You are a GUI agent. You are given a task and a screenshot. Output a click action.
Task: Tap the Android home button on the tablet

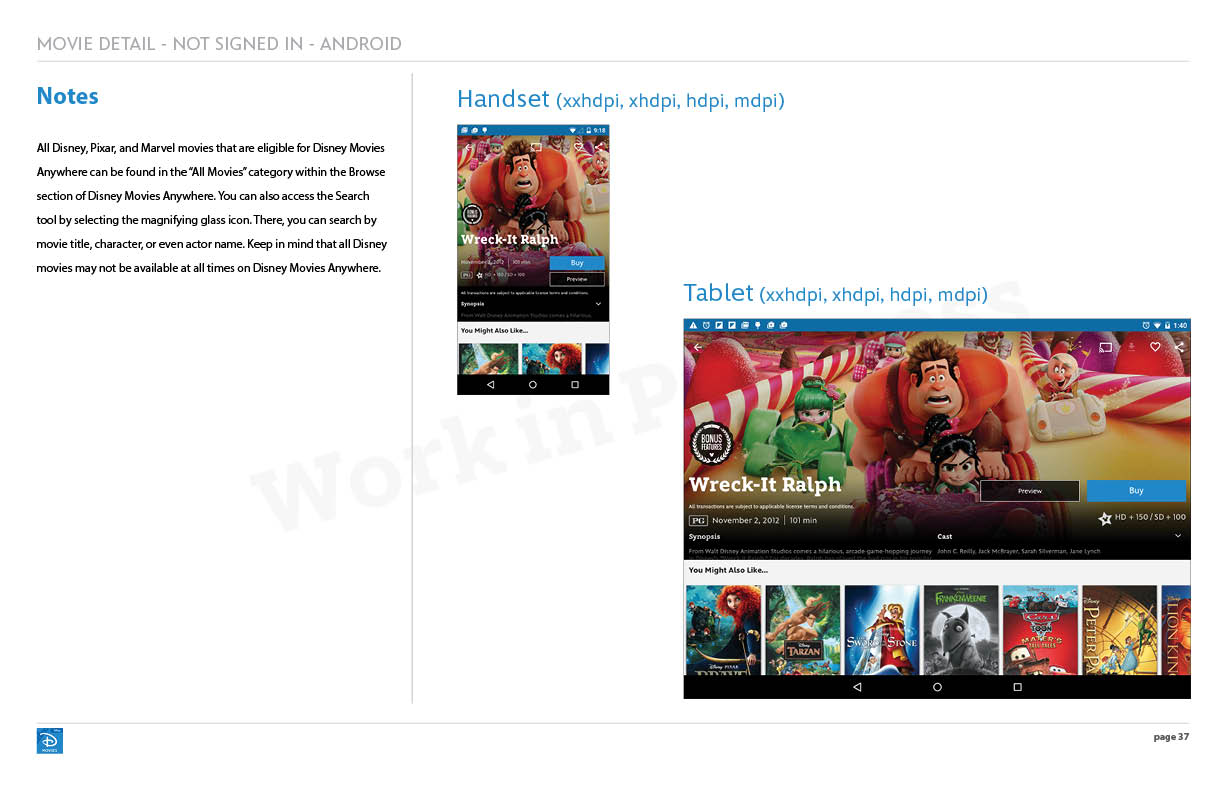937,687
